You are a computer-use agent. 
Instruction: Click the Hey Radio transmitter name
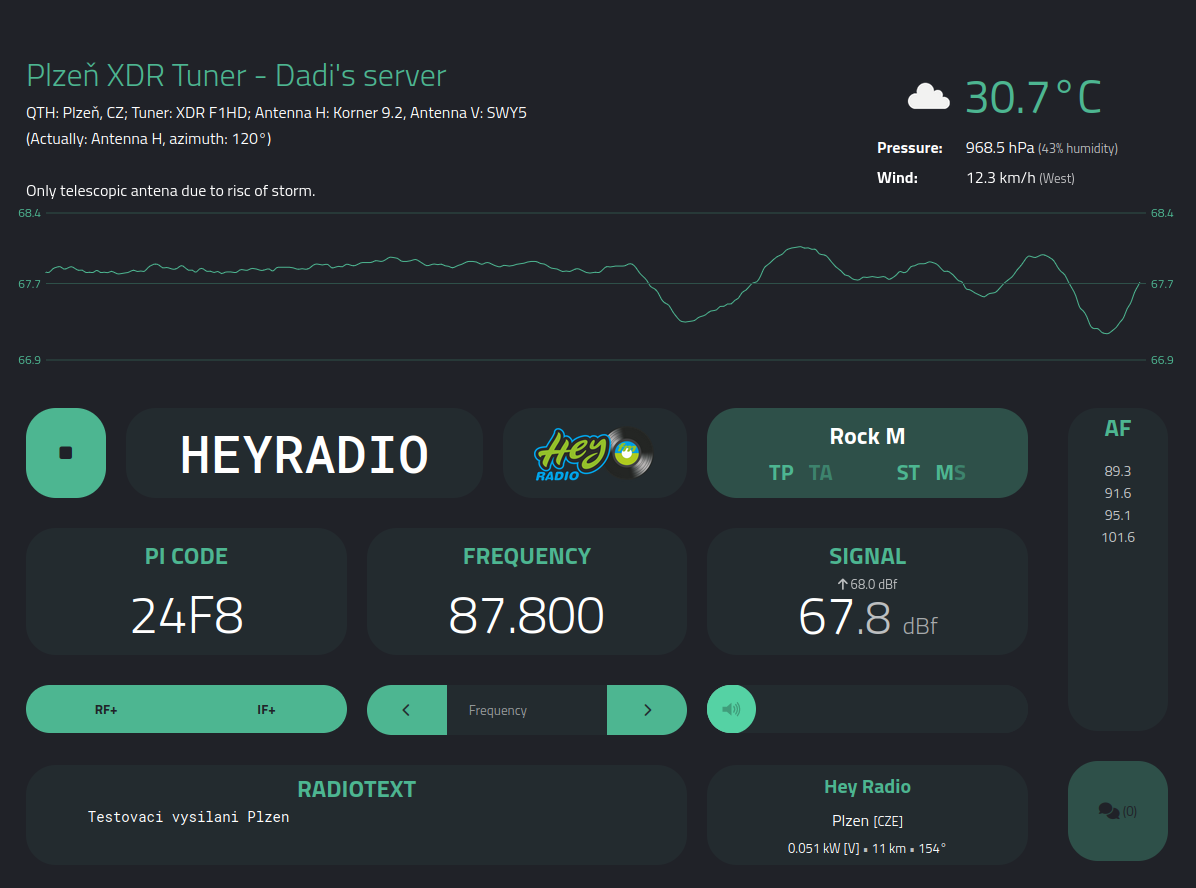(x=867, y=787)
